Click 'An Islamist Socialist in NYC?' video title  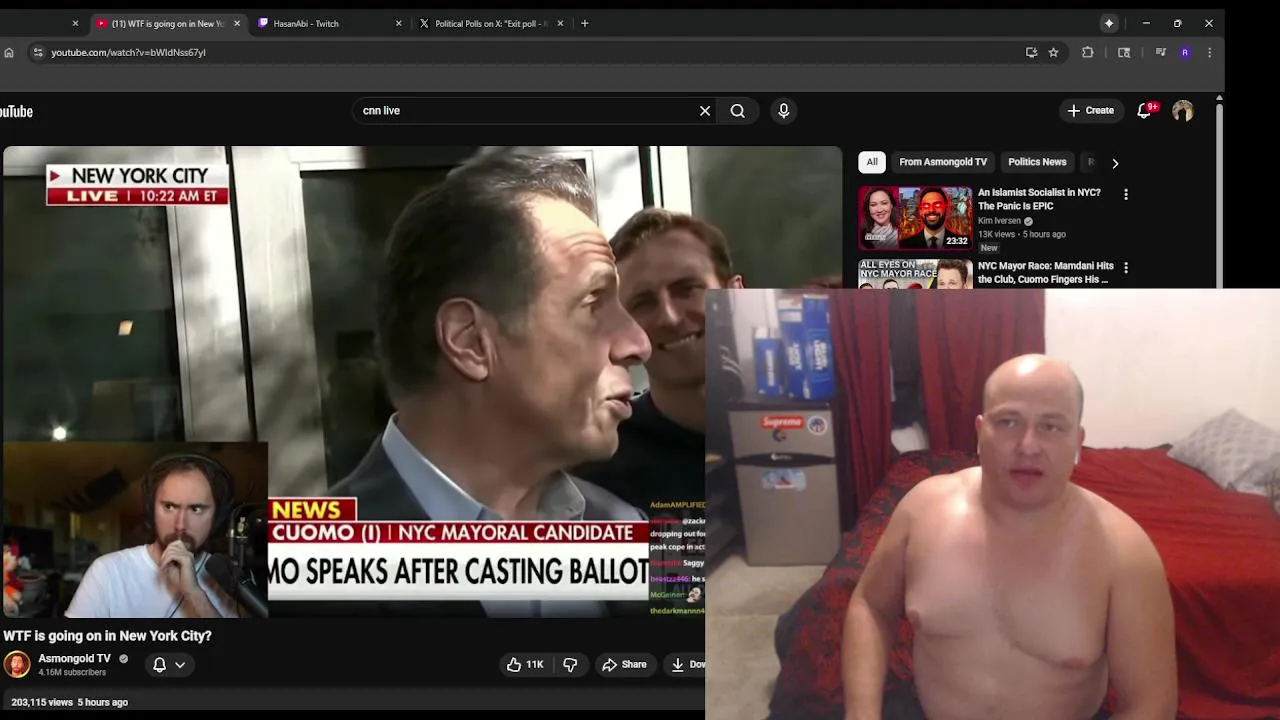1039,199
